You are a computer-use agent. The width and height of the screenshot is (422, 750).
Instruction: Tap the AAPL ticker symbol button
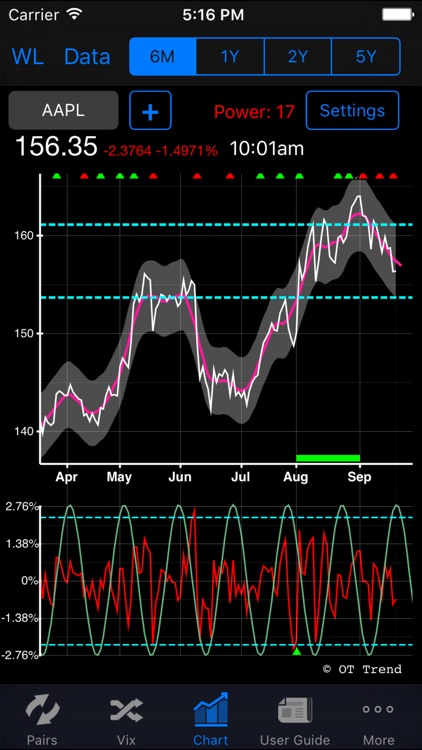[63, 110]
